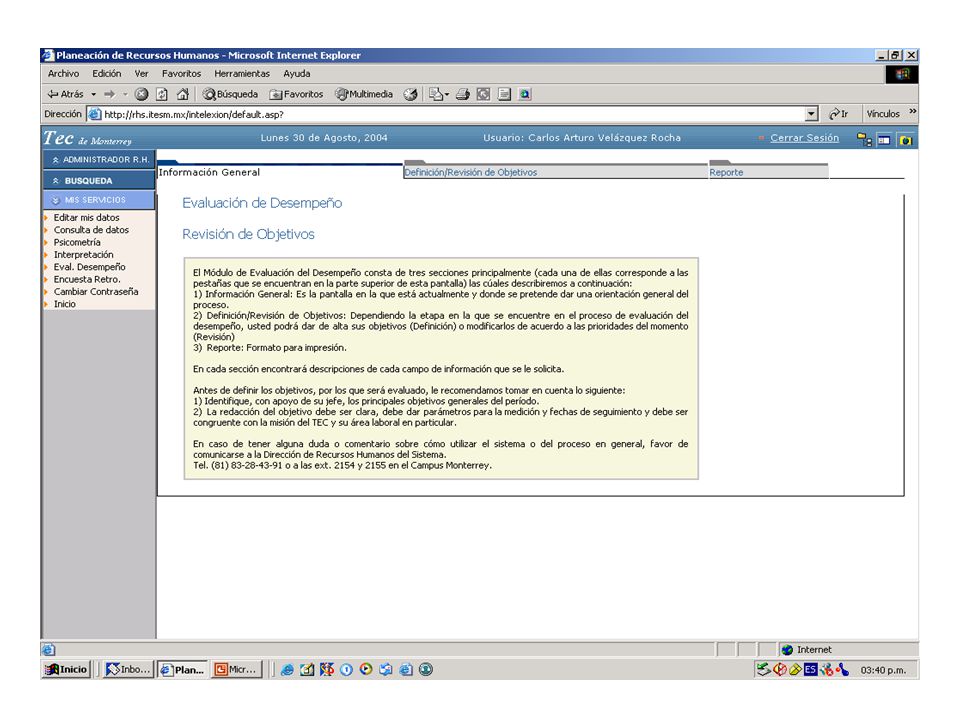The image size is (960, 720).
Task: Expand the Vínculos links chevron
Action: point(912,111)
